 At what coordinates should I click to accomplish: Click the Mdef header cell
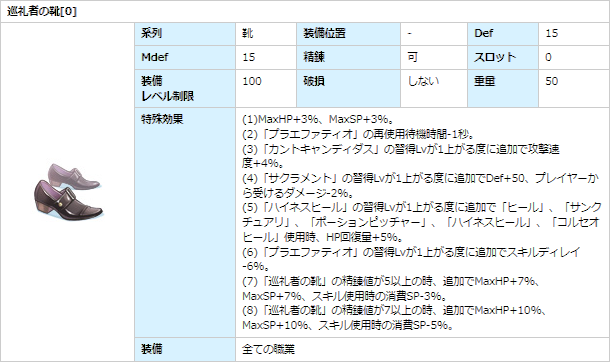pyautogui.click(x=185, y=57)
